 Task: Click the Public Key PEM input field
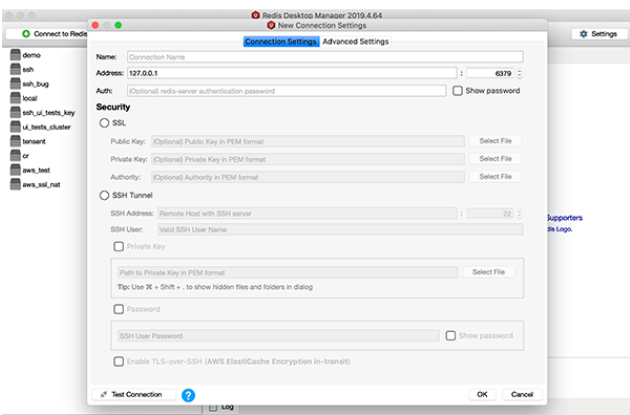coord(308,141)
